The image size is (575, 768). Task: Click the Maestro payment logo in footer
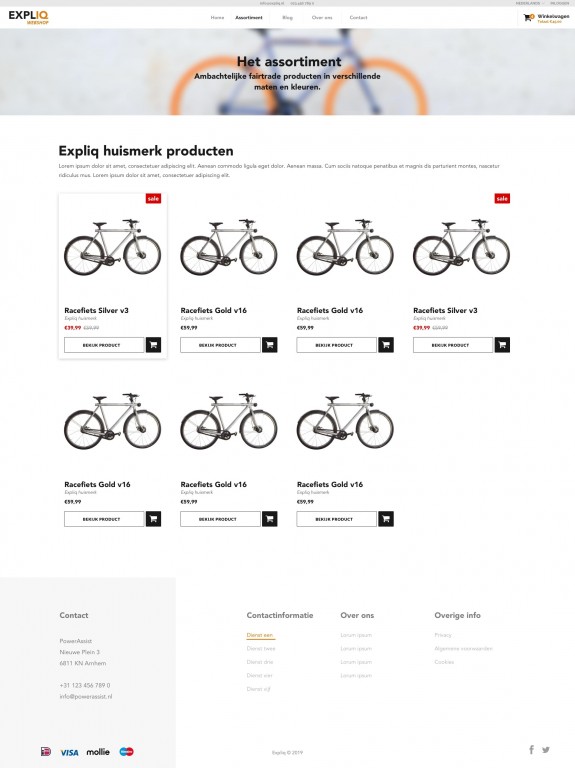click(x=126, y=751)
